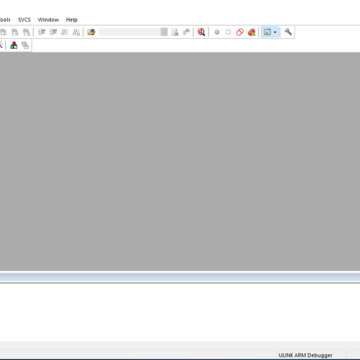This screenshot has width=360, height=360.
Task: Open the Help menu
Action: [71, 20]
